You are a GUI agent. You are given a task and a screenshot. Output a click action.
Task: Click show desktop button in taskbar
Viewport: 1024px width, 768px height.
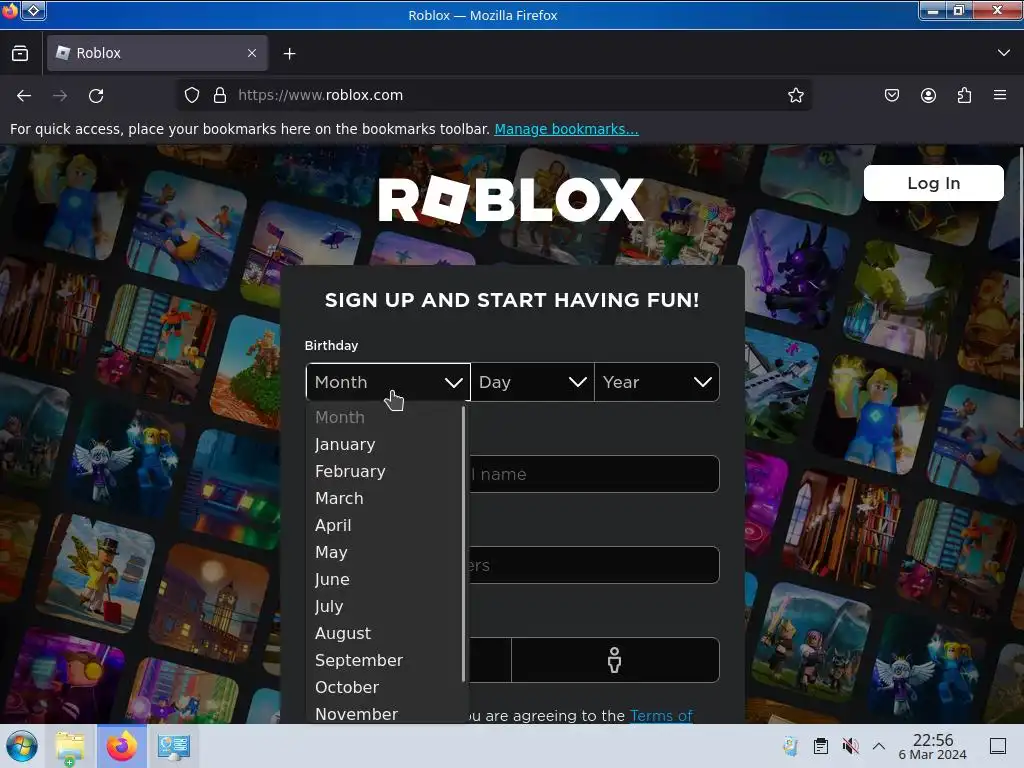tap(997, 746)
